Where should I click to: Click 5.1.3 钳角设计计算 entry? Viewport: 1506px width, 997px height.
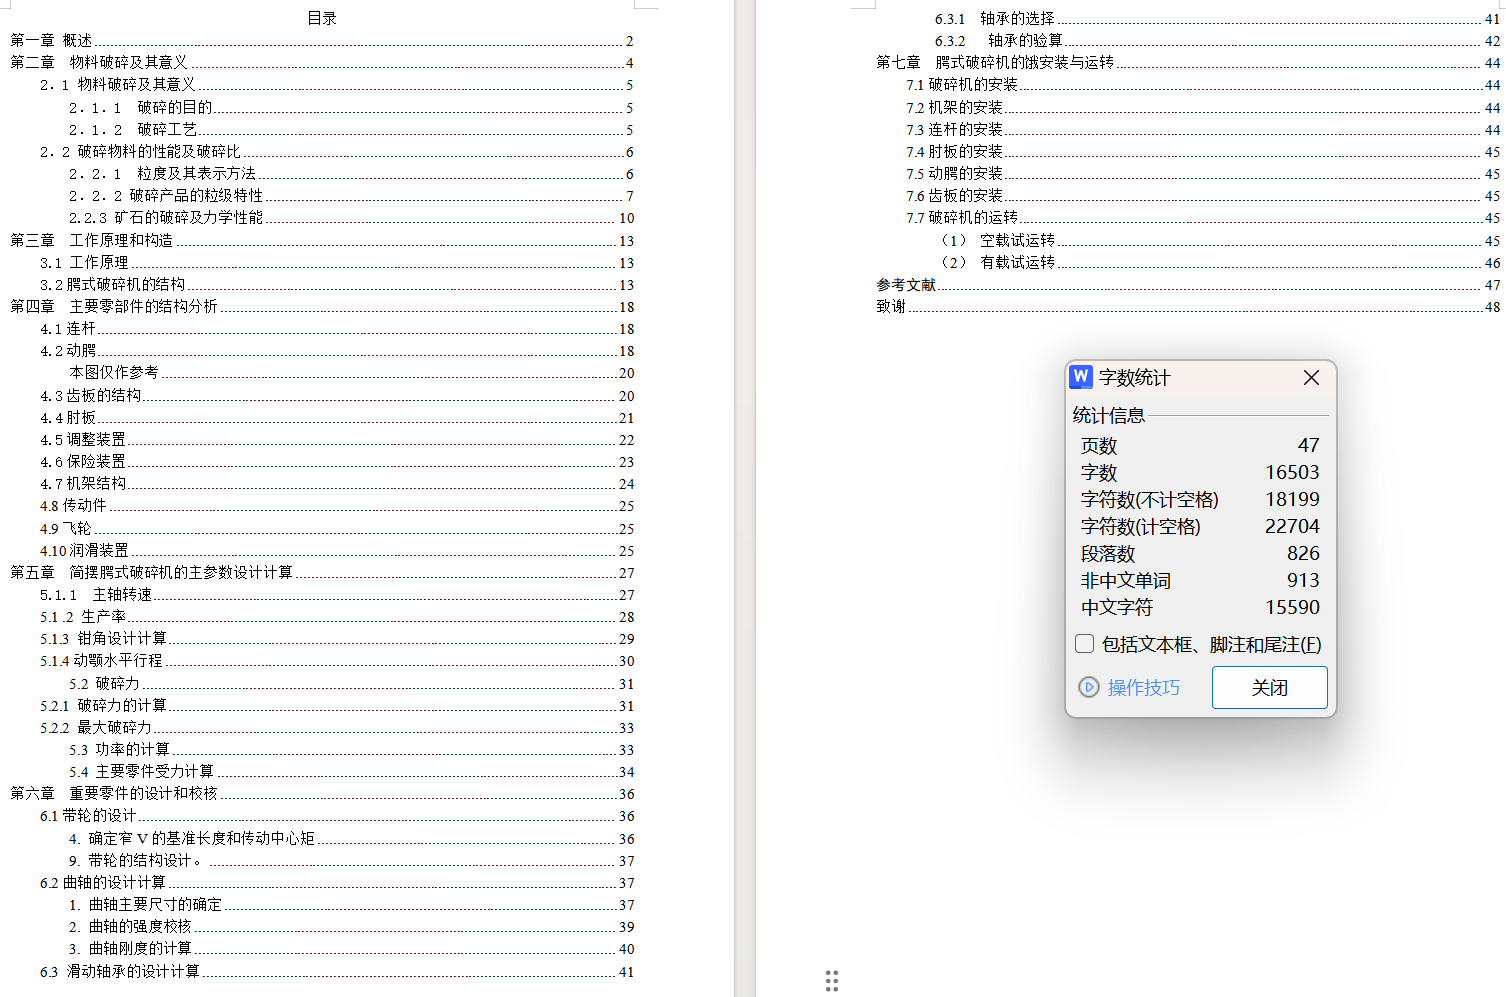337,638
